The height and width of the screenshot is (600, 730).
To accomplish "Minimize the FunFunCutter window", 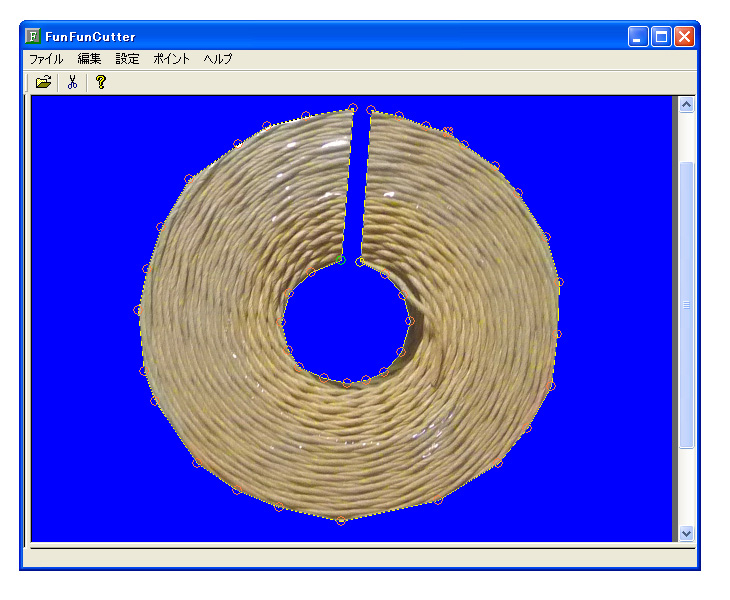I will click(x=638, y=36).
